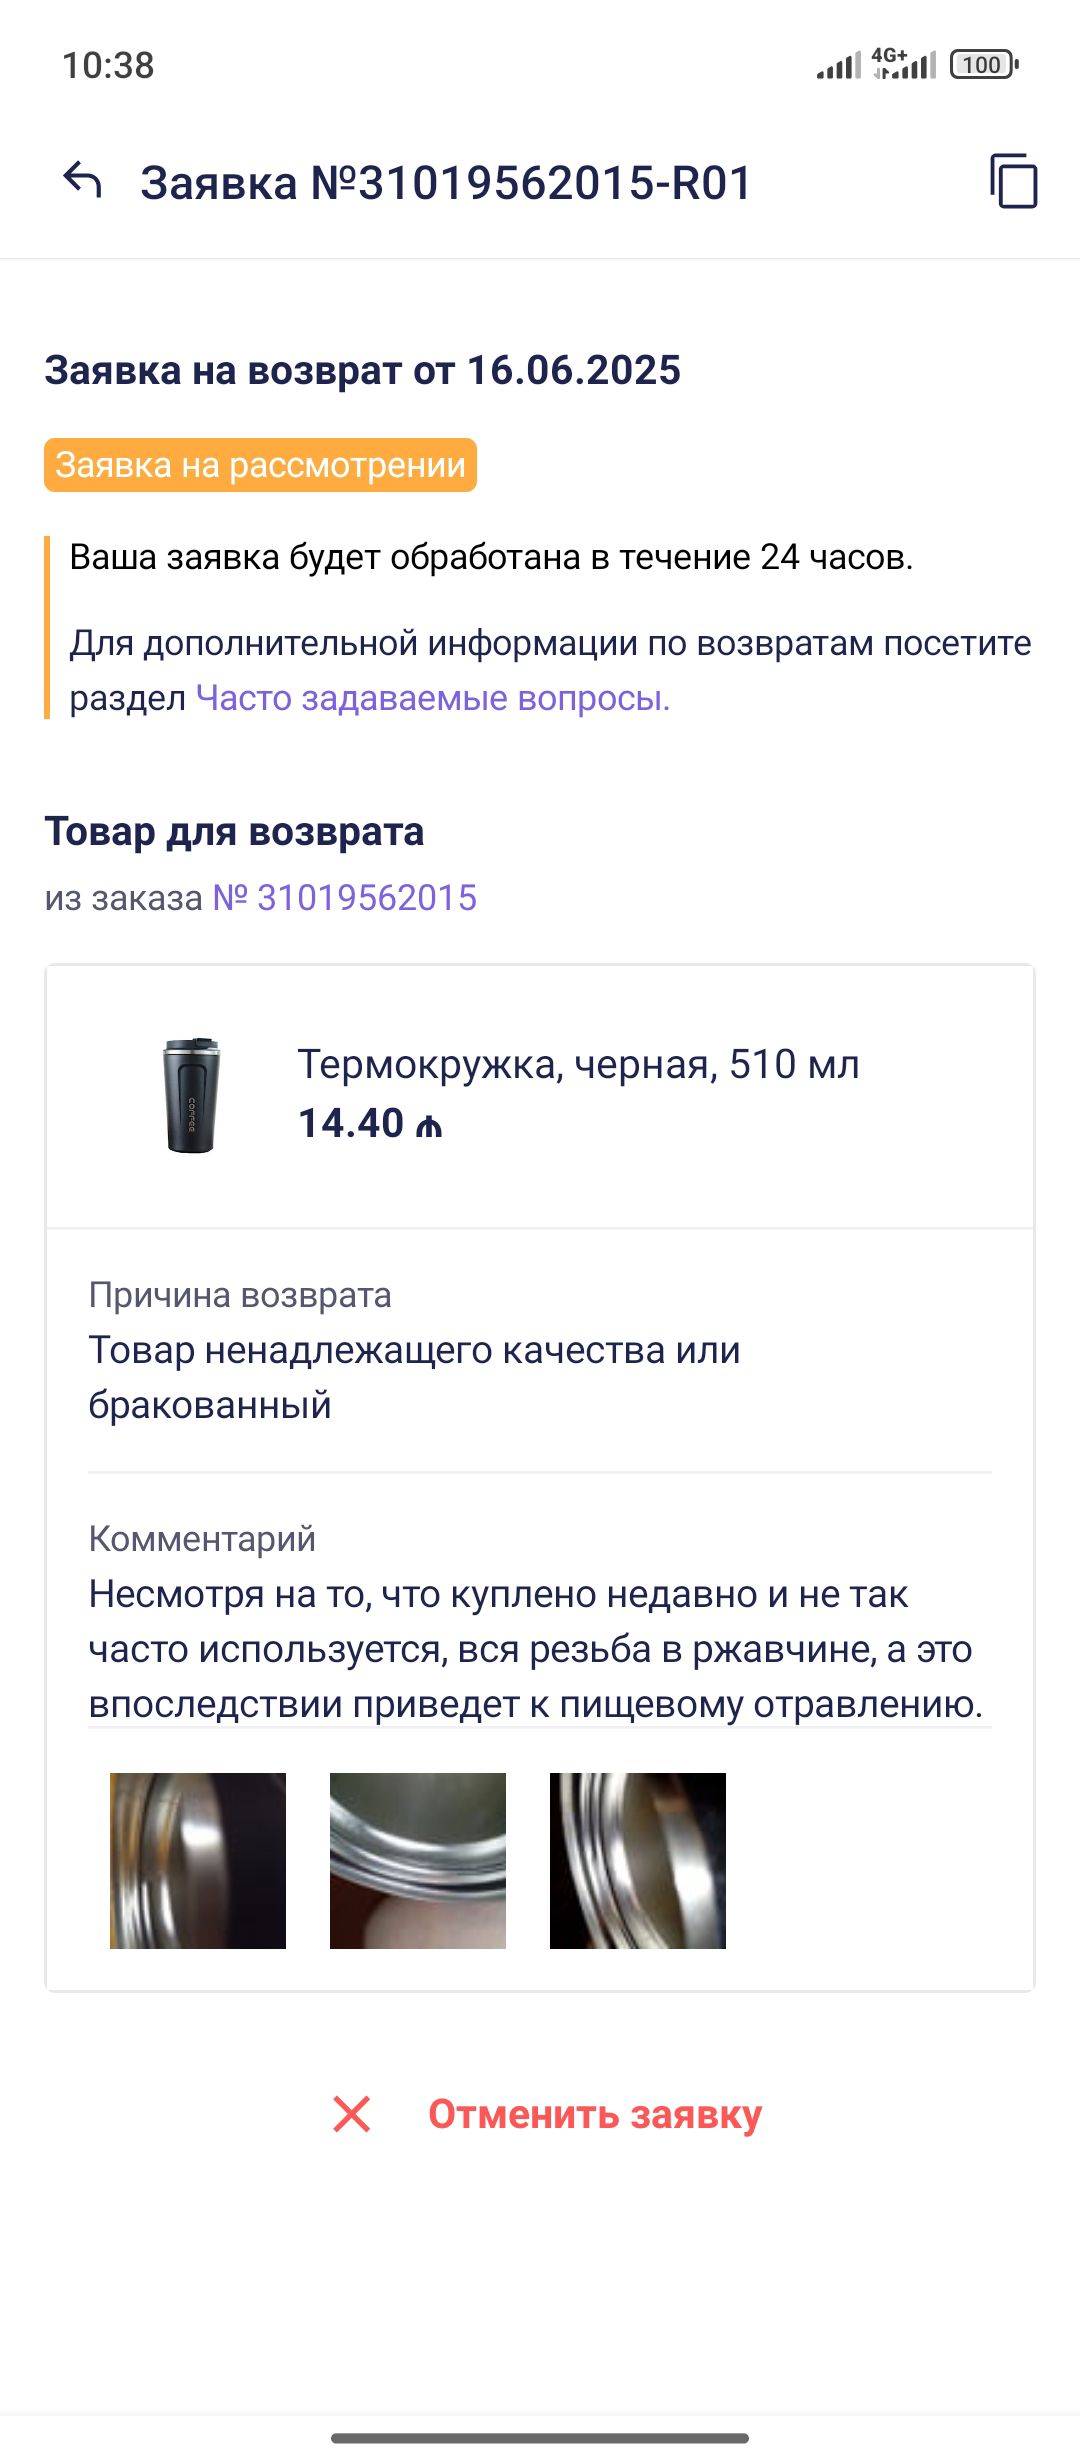Open the black thermo mug product image
Viewport: 1080px width, 2460px height.
(x=191, y=1095)
